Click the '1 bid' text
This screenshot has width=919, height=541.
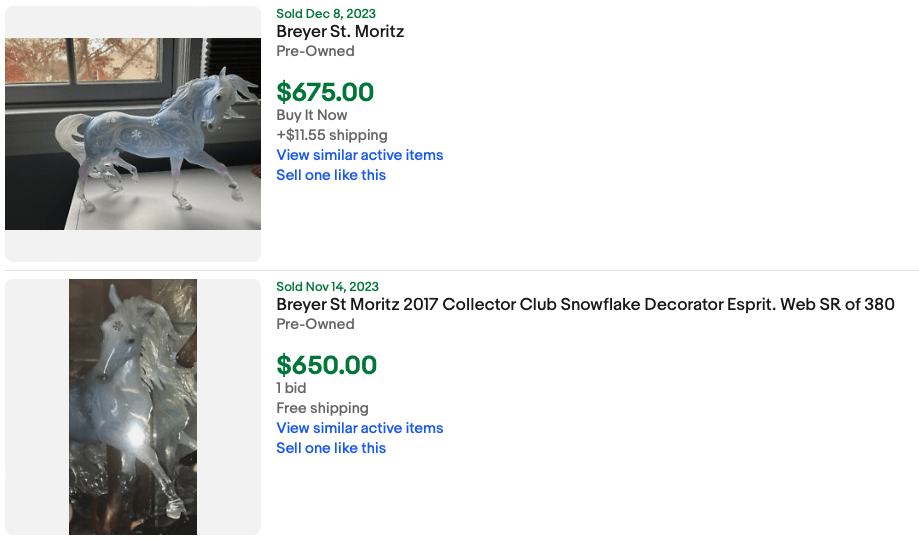[291, 388]
